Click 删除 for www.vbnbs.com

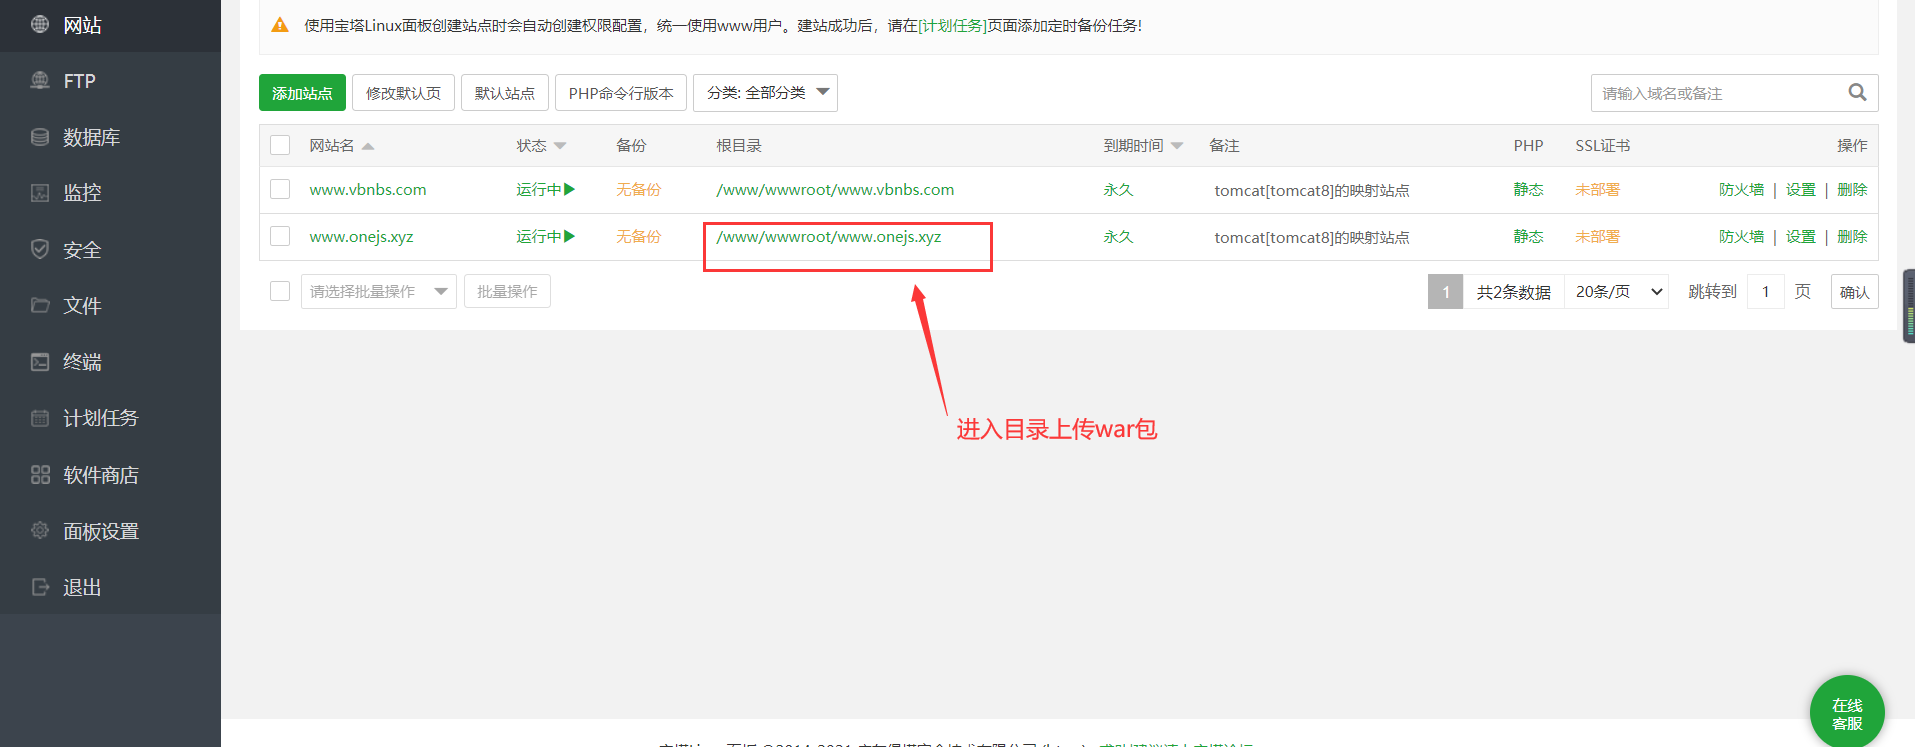(1852, 189)
